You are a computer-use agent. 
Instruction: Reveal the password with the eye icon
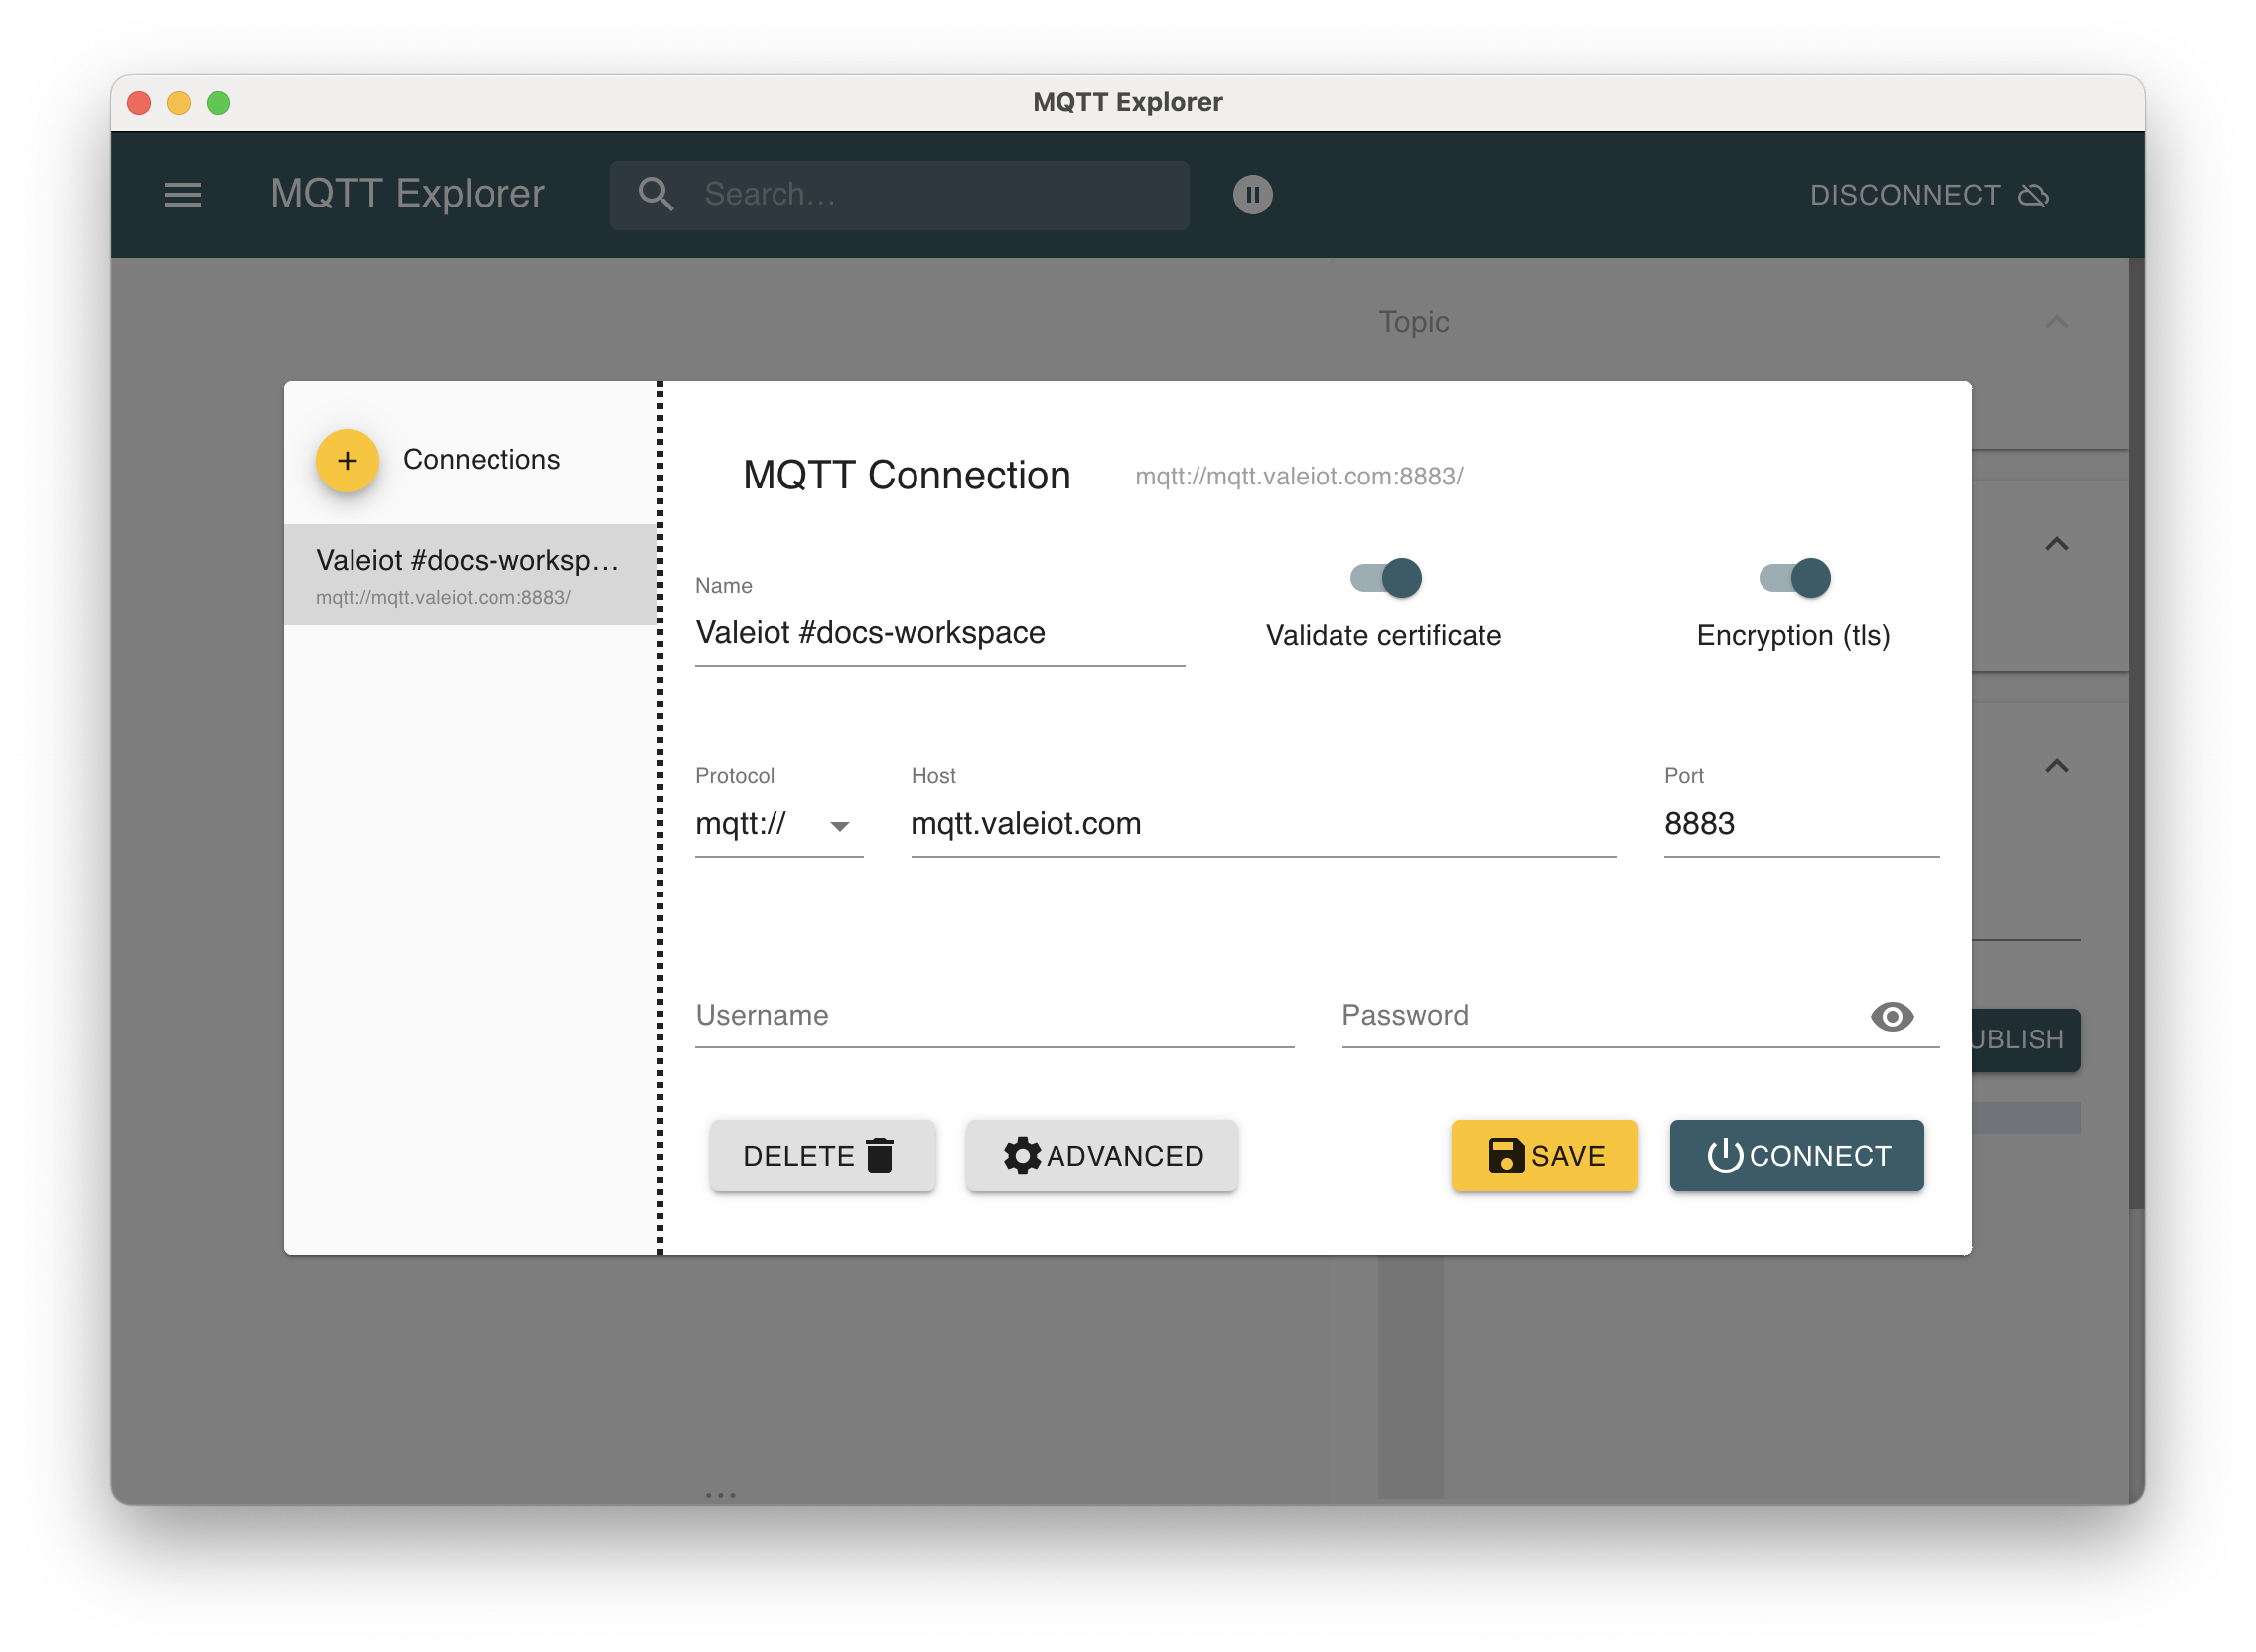[x=1891, y=1016]
